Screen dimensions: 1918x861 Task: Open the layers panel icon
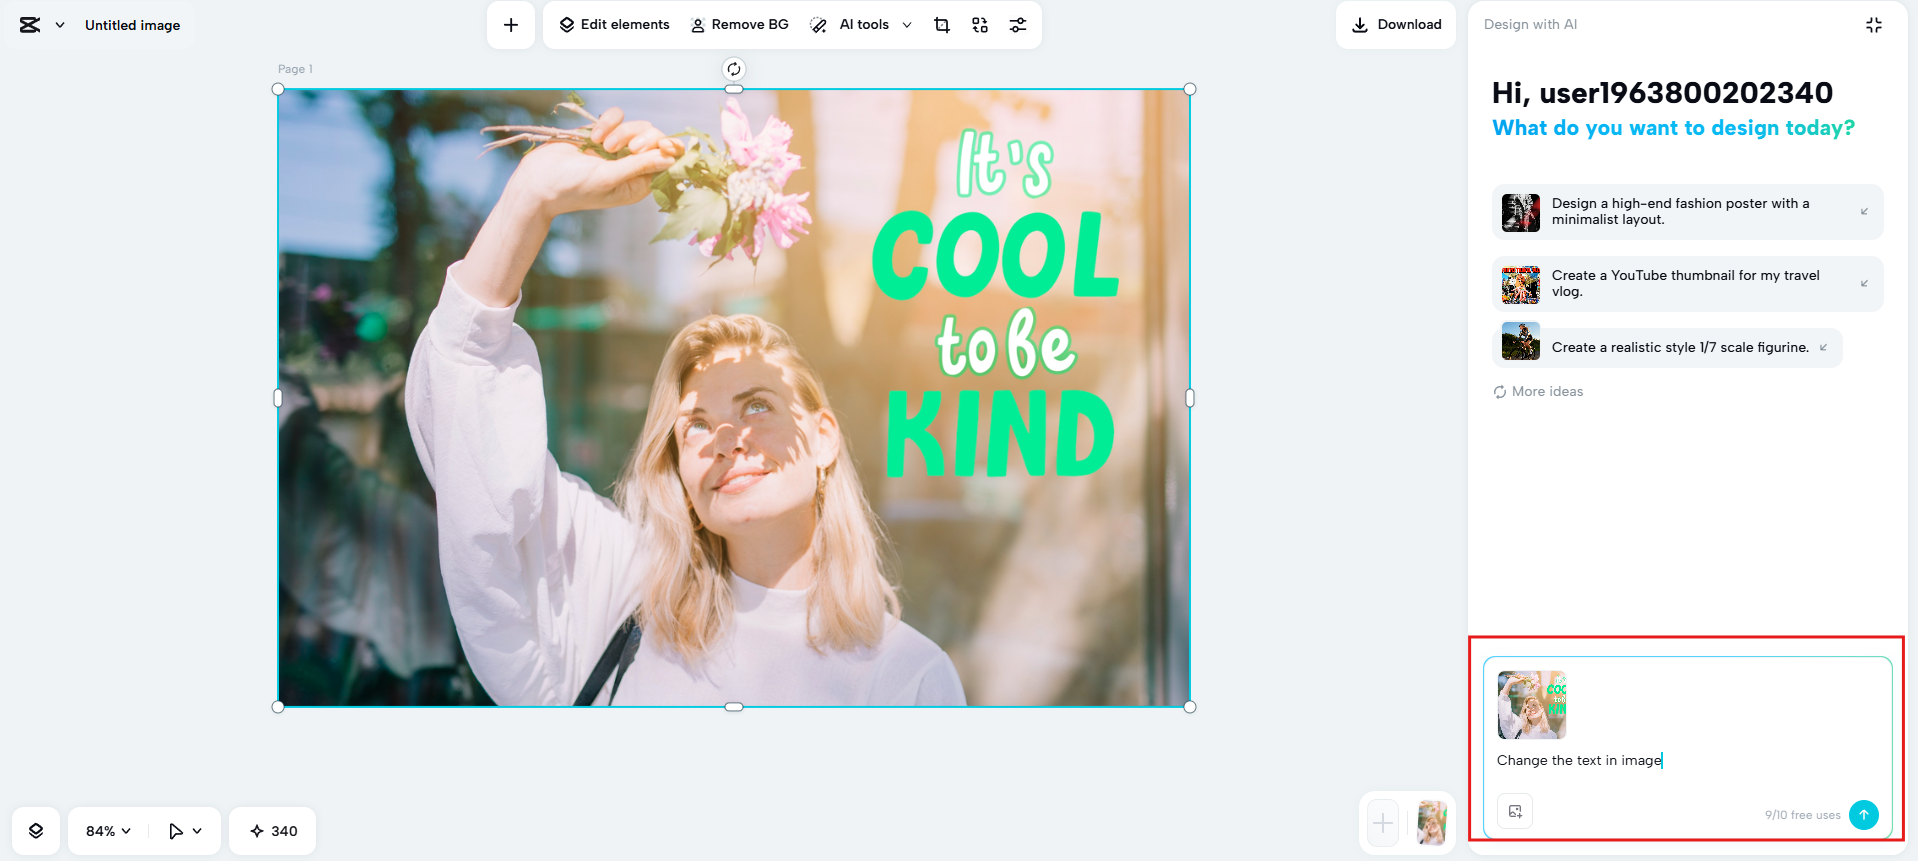pos(36,831)
